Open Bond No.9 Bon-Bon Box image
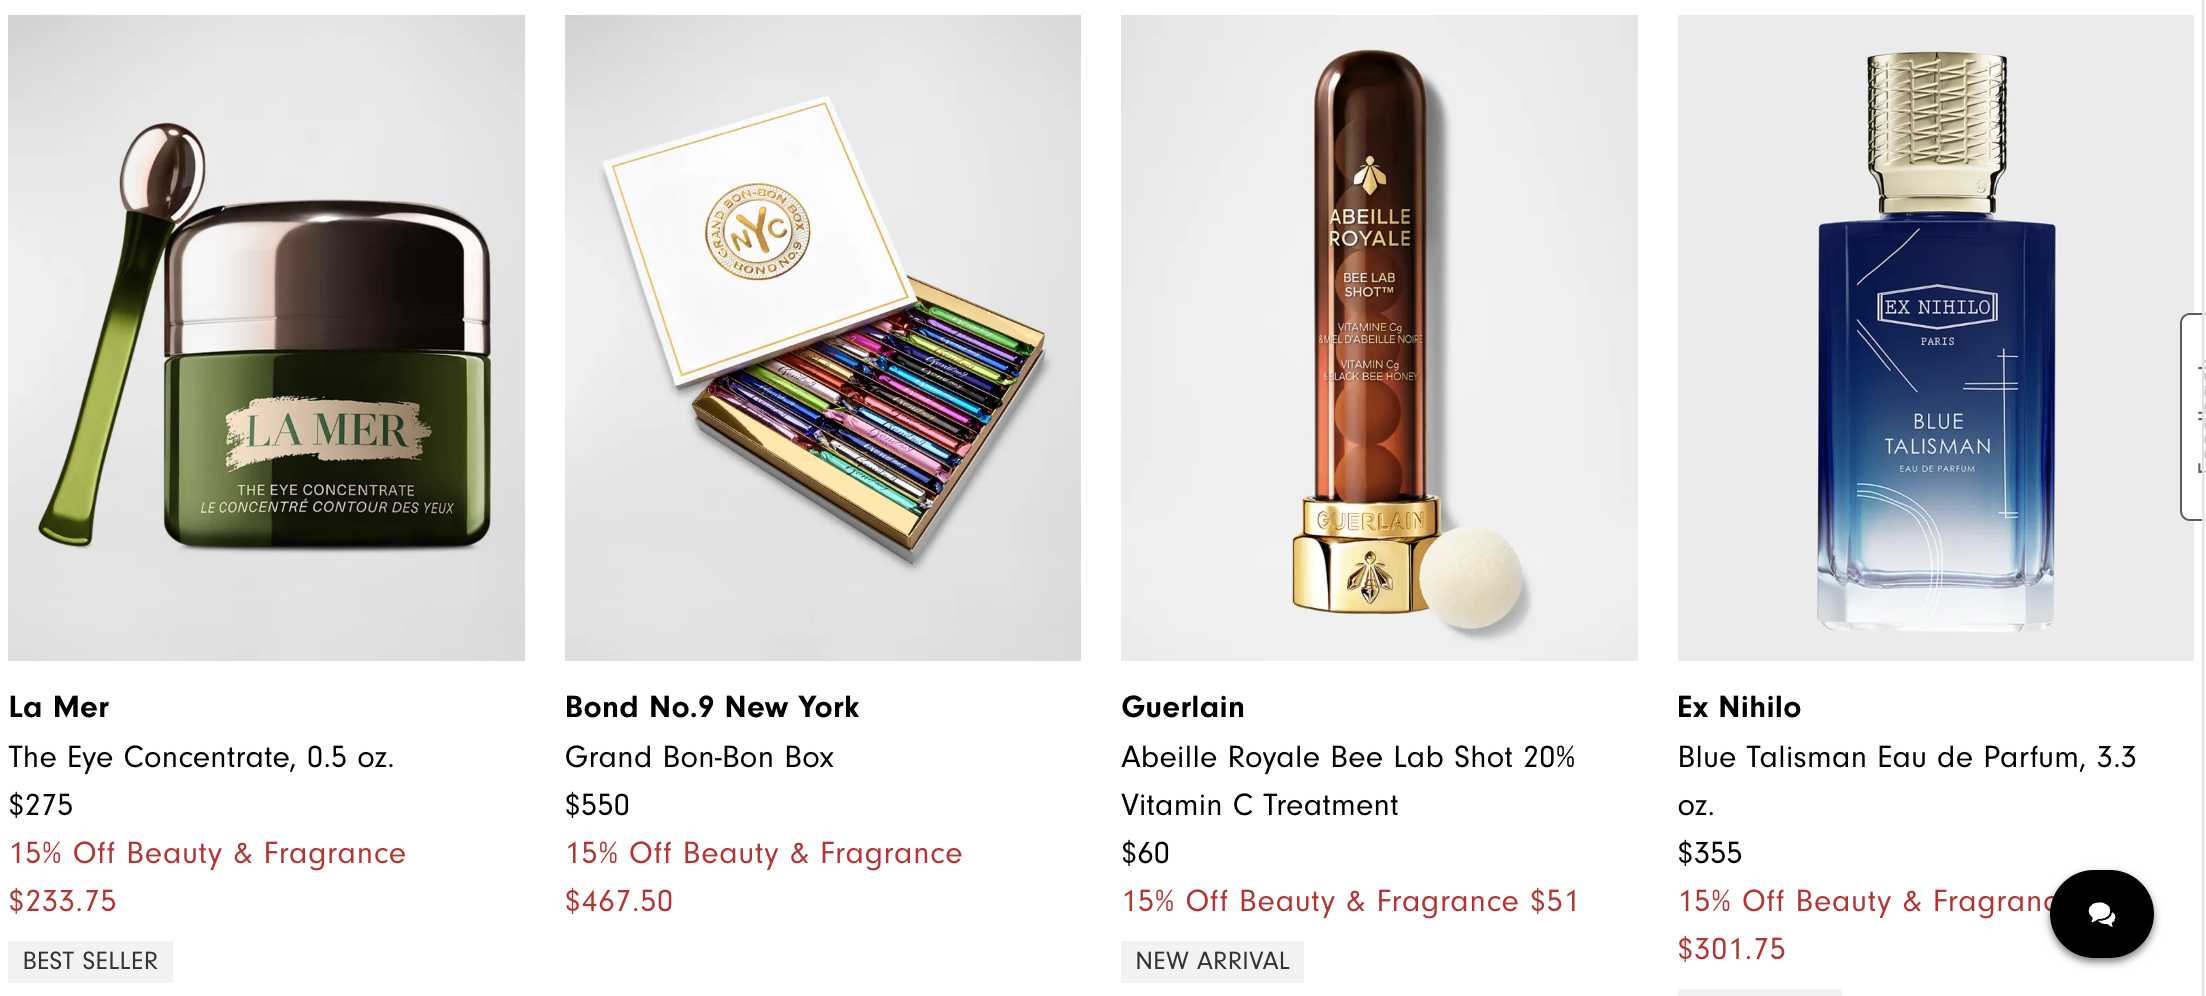This screenshot has height=996, width=2206. click(822, 338)
